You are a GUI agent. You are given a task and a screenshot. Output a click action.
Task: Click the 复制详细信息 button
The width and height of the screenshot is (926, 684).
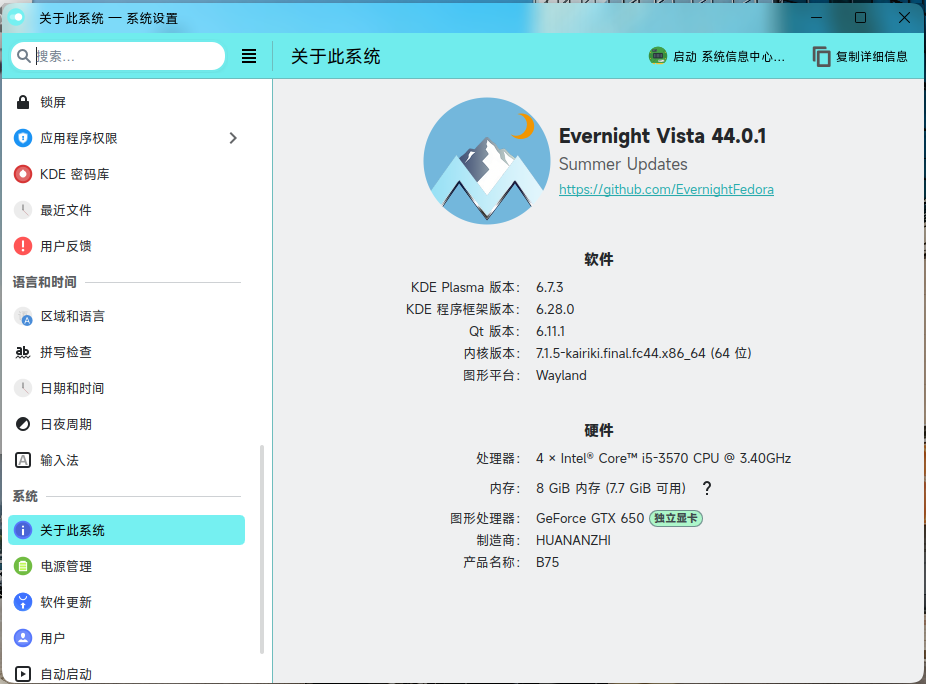click(860, 56)
